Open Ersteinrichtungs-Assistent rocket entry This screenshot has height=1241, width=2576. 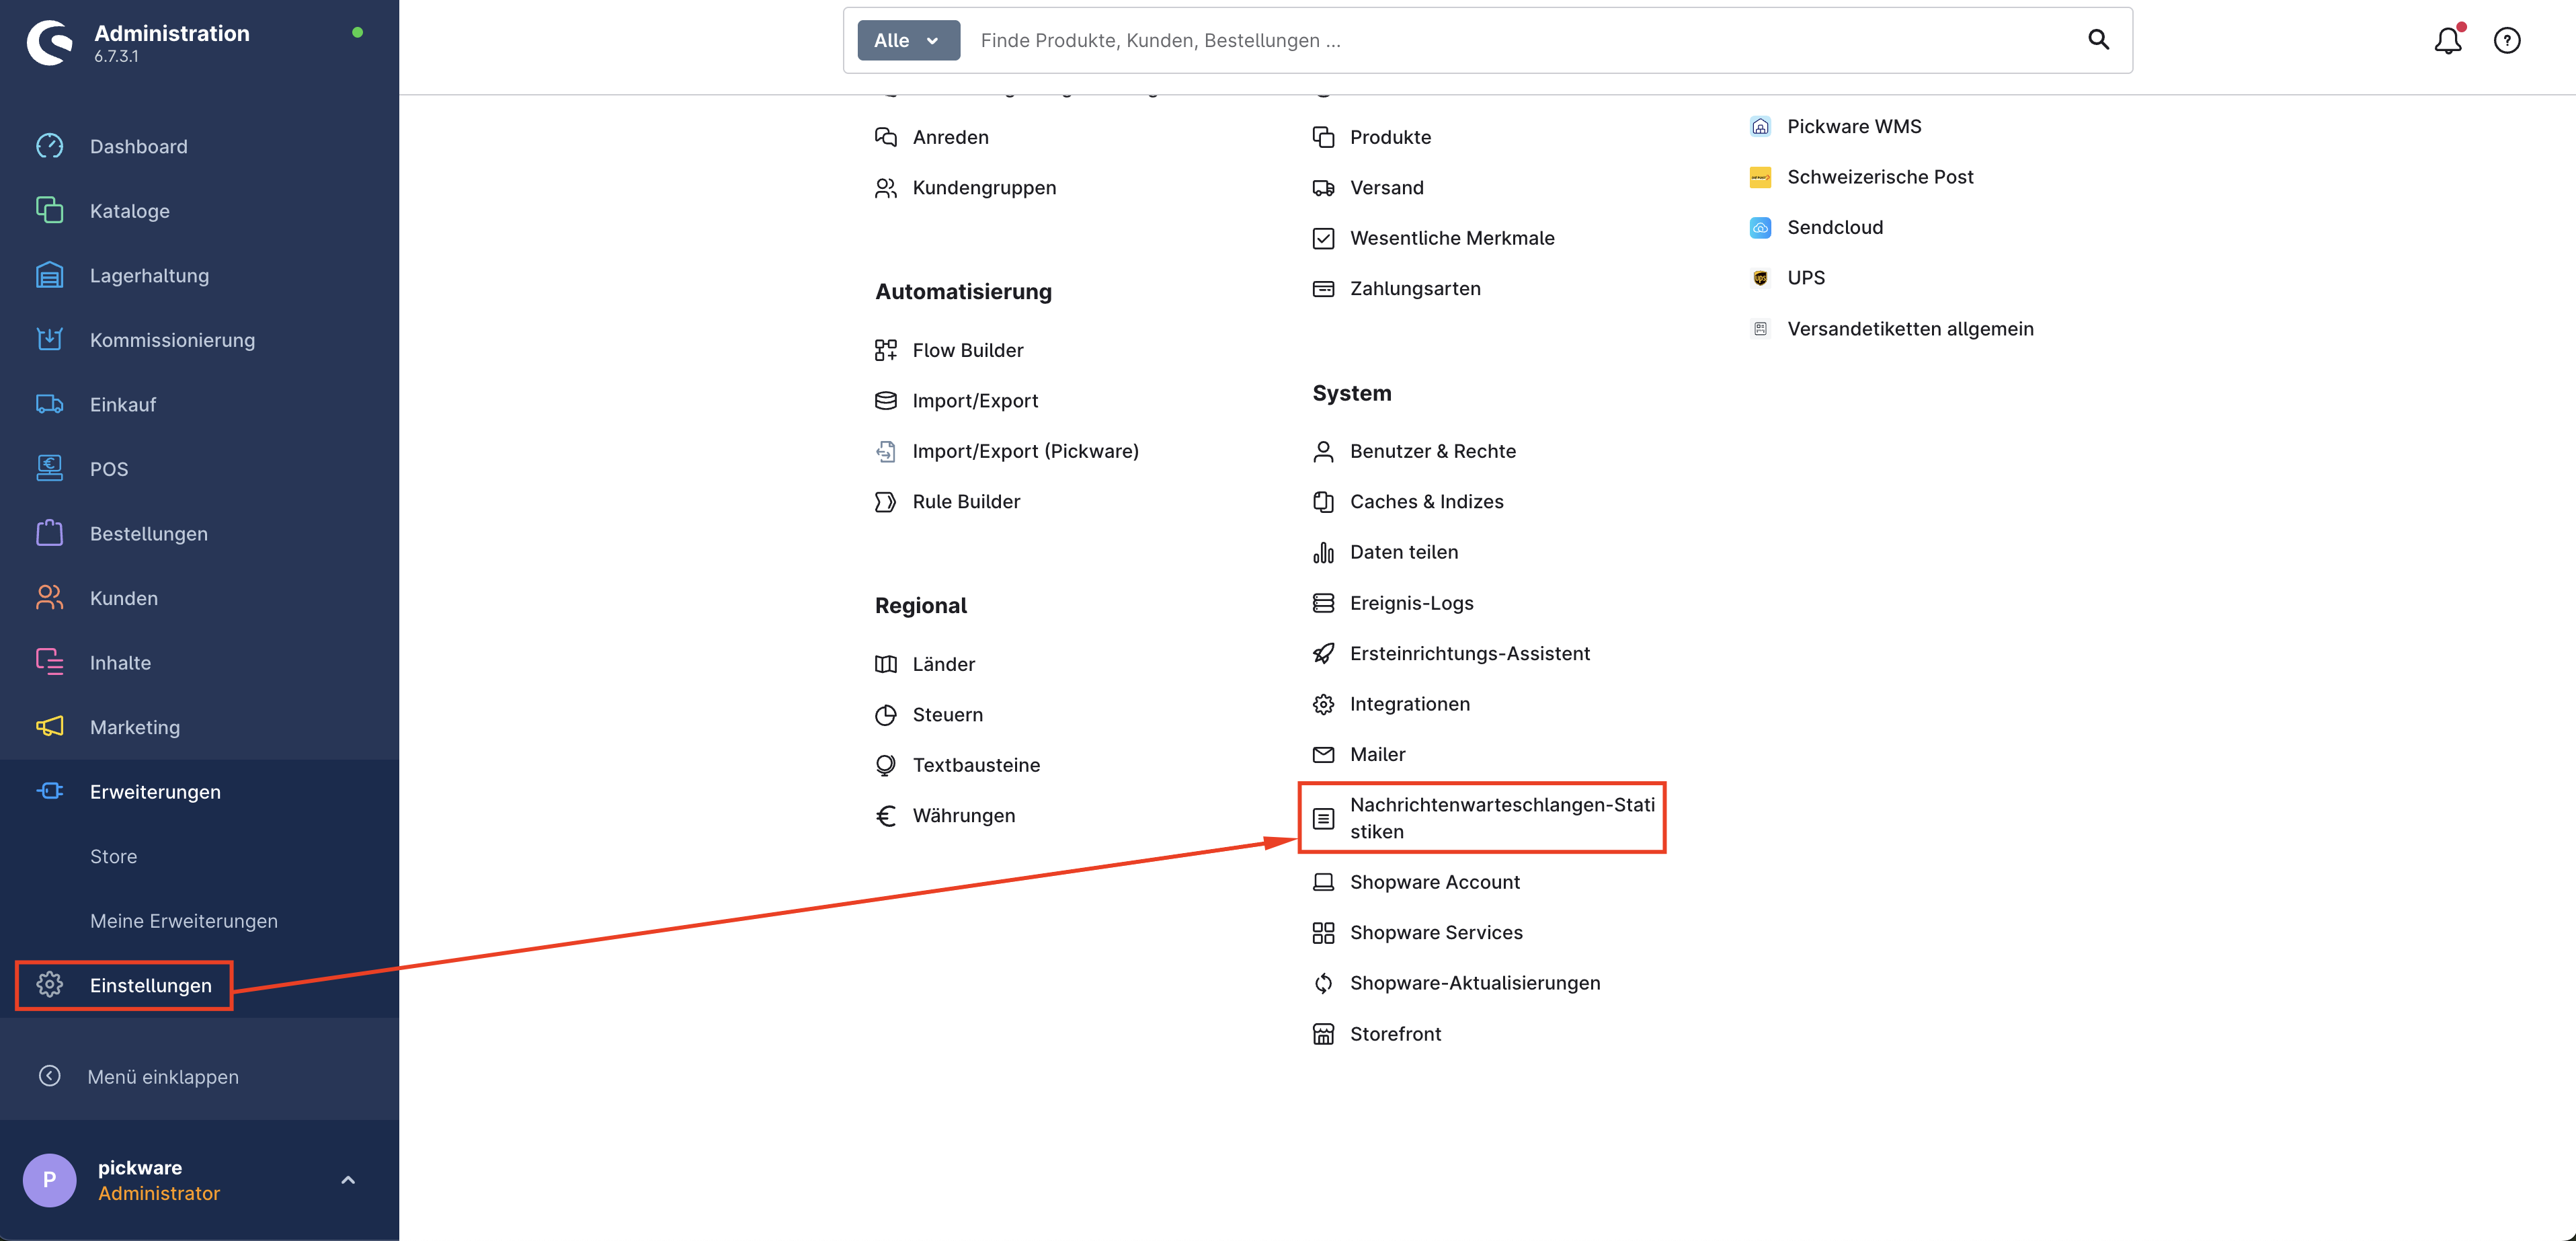coord(1468,653)
